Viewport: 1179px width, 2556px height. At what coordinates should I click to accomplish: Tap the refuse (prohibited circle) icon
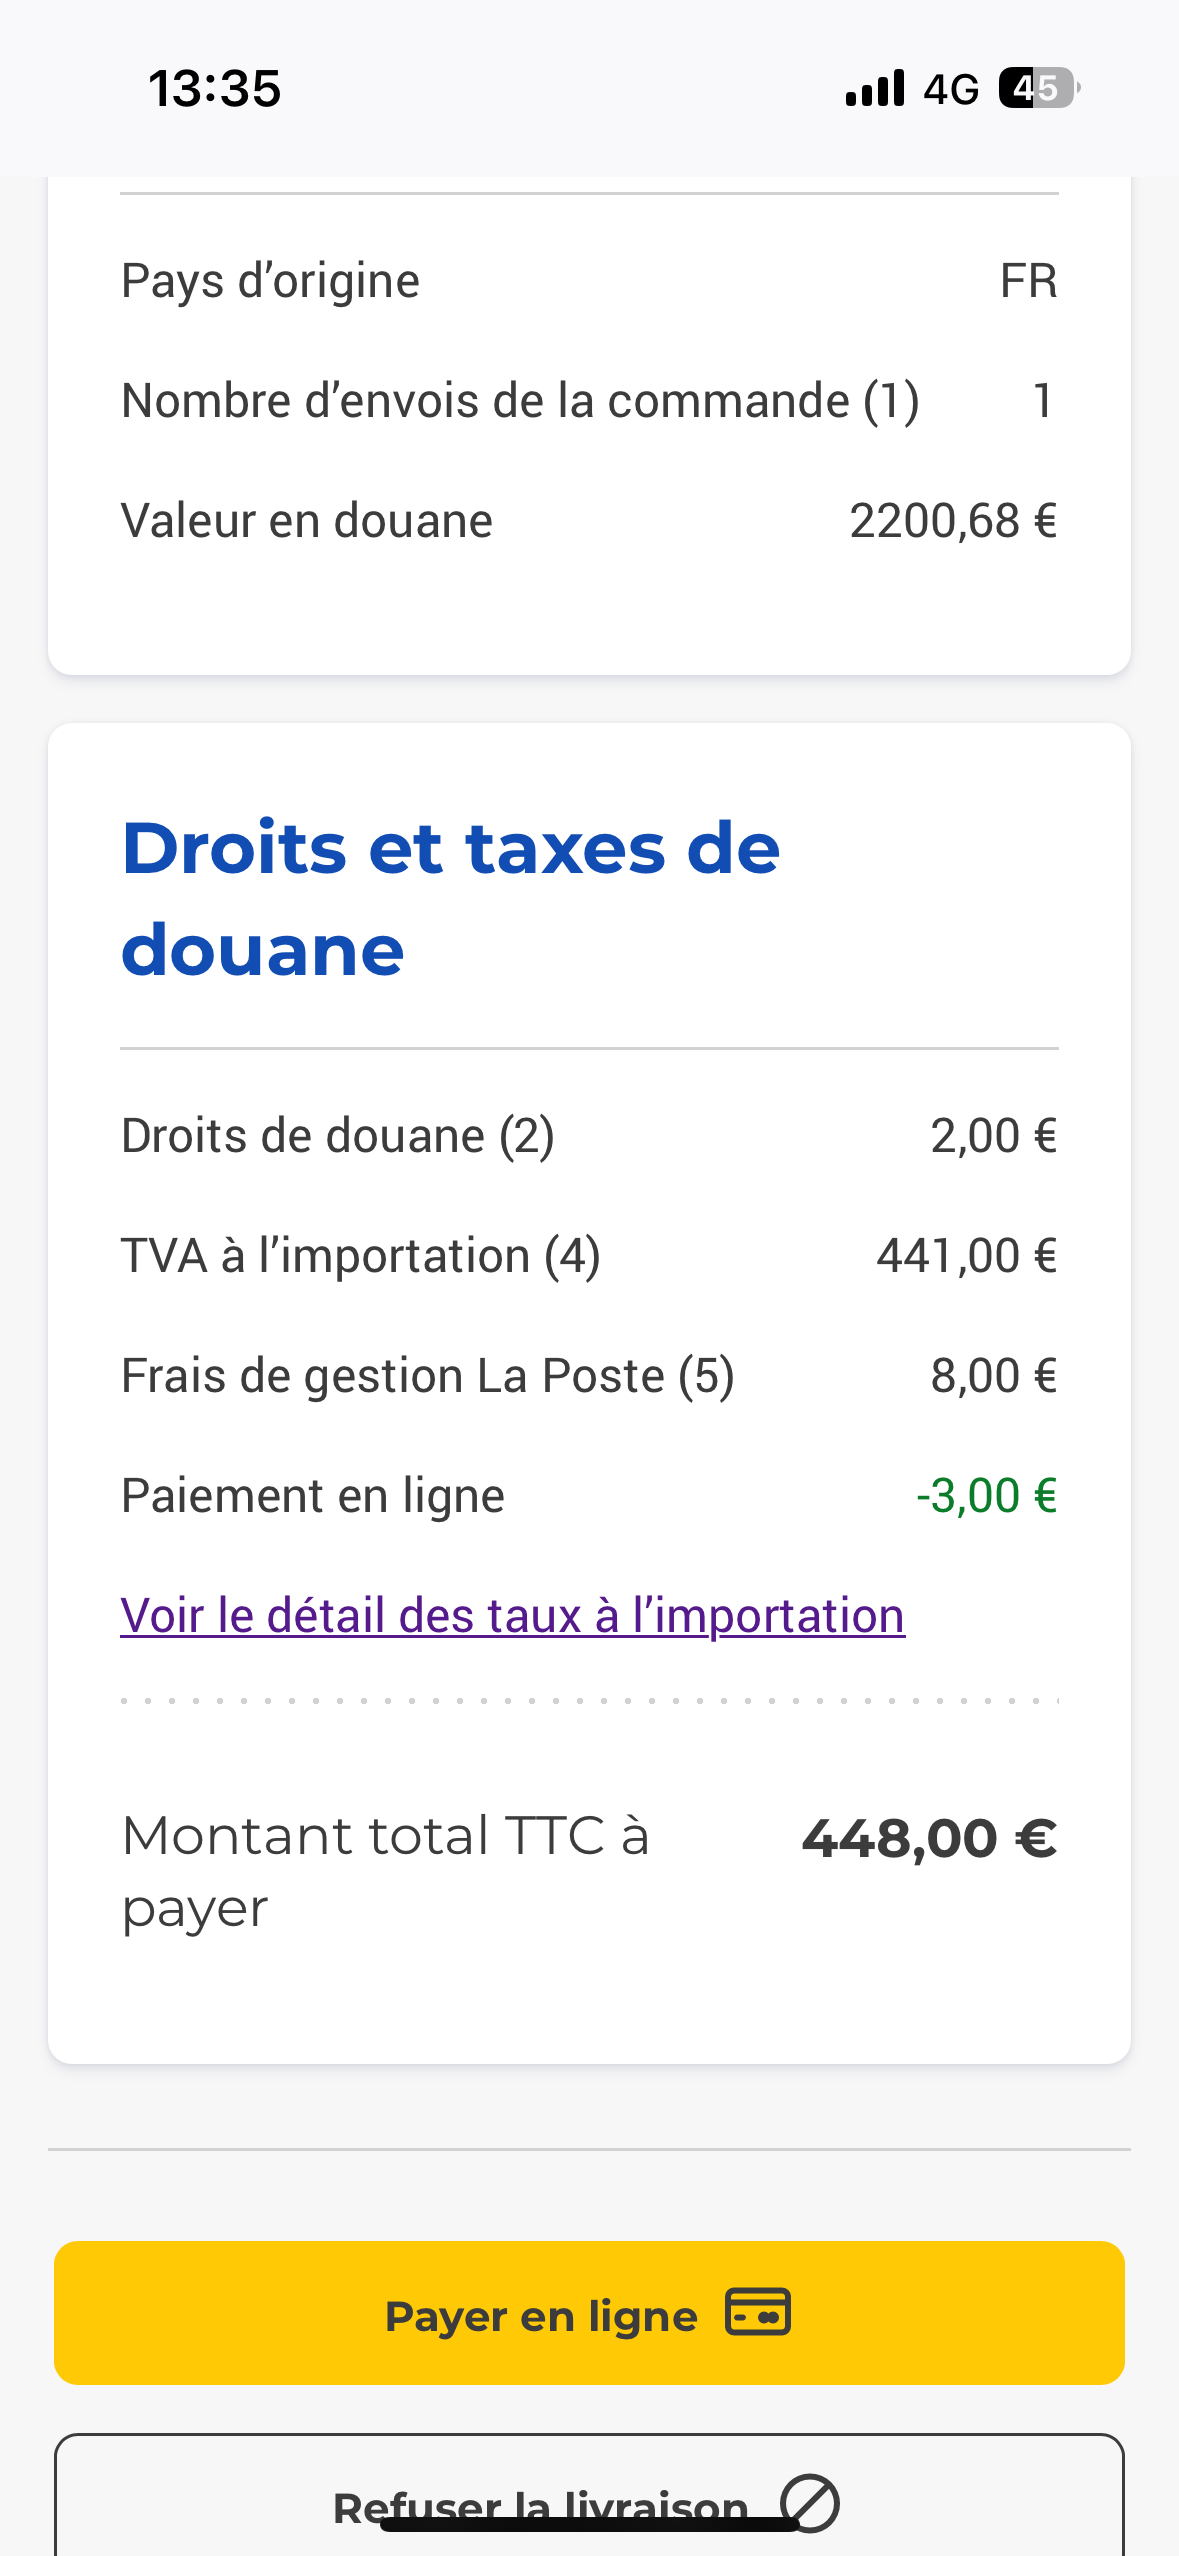point(809,2503)
